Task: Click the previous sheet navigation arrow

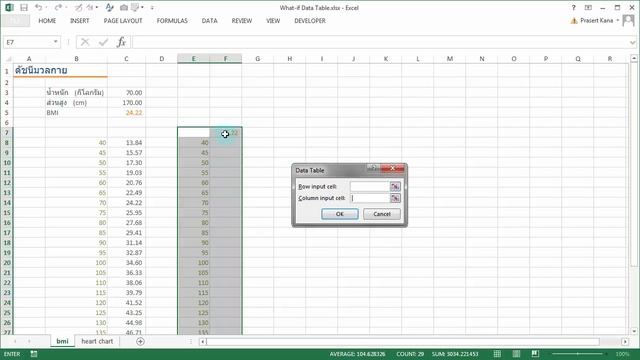Action: (x=15, y=341)
